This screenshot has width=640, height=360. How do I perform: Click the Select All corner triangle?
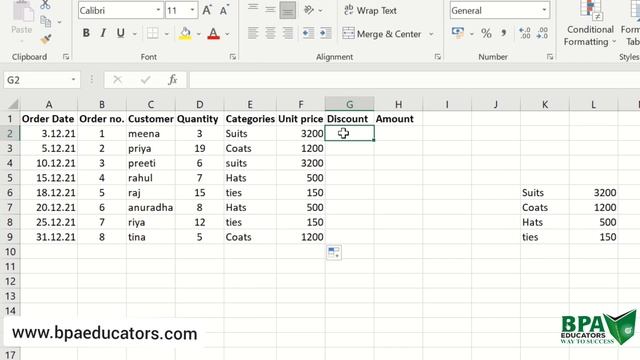click(12, 104)
